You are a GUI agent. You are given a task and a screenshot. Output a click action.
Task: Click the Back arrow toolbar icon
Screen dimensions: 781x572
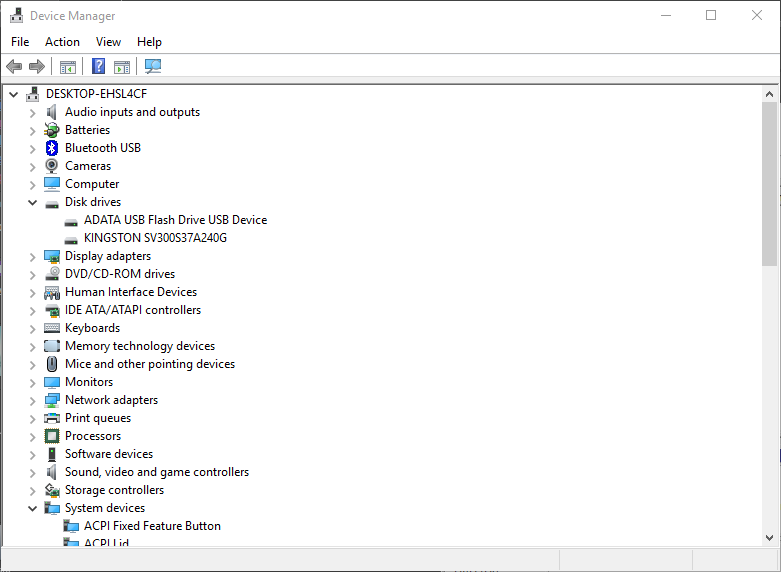[x=14, y=66]
